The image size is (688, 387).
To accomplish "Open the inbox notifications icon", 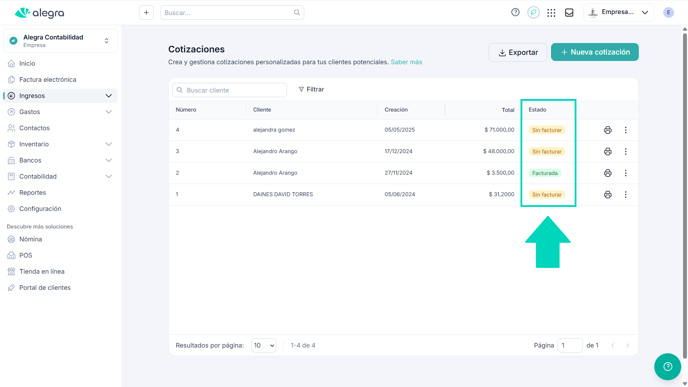I will [x=569, y=13].
